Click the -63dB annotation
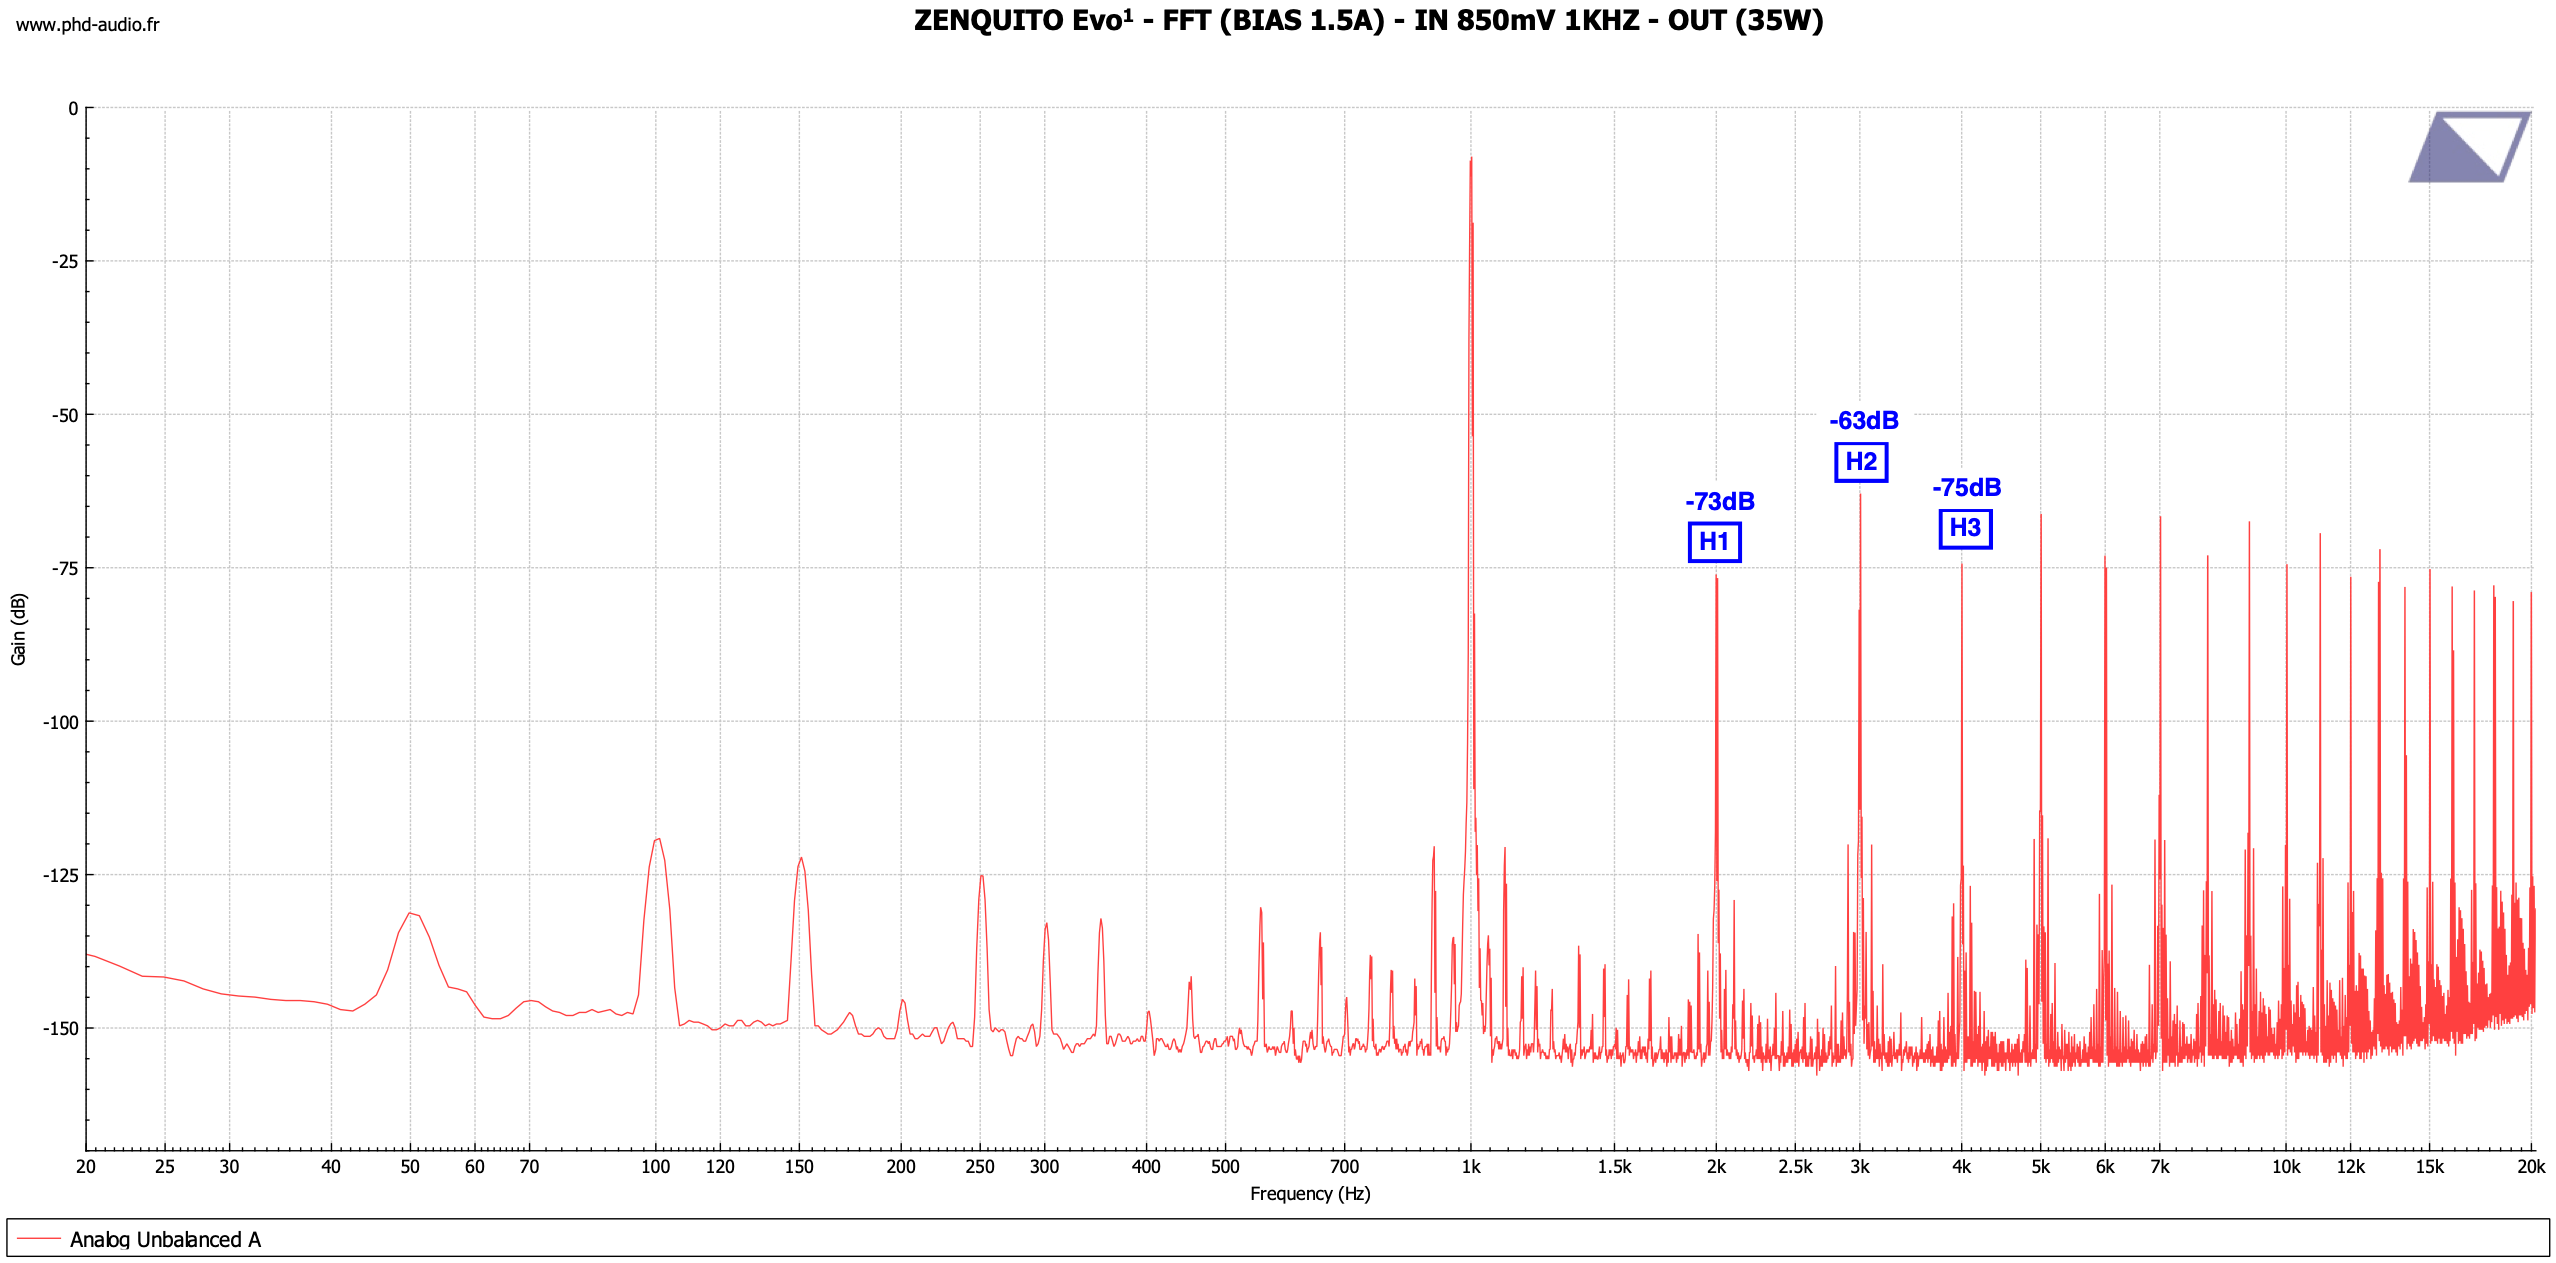 tap(1864, 420)
